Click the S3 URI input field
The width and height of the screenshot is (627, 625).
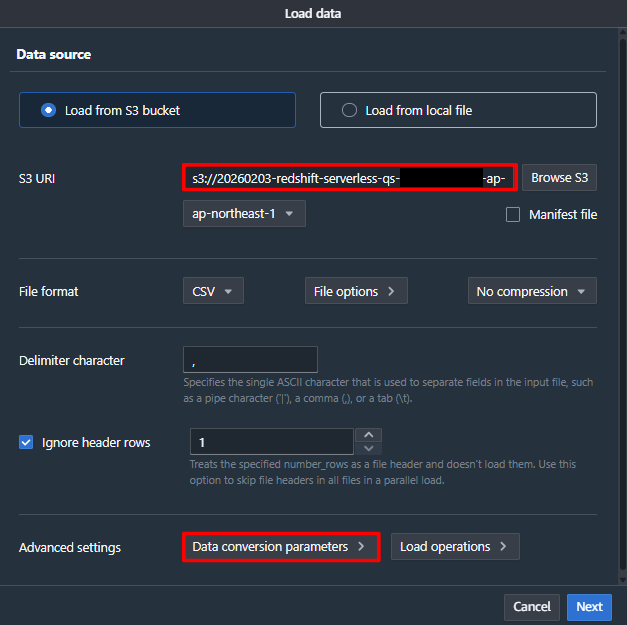click(x=350, y=178)
